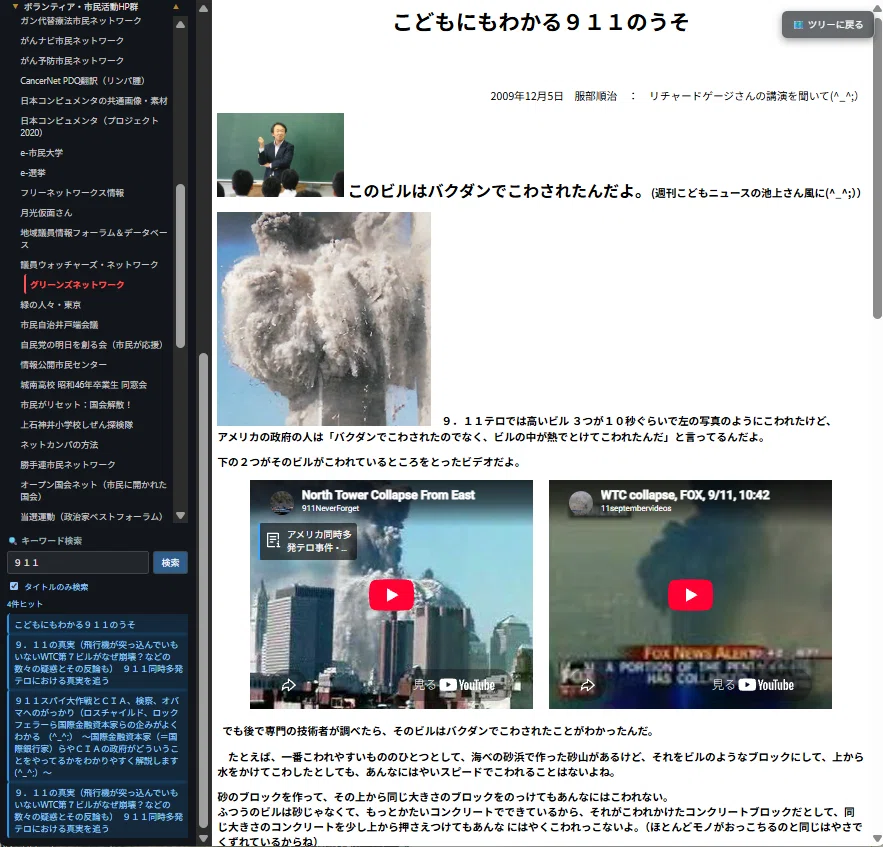This screenshot has width=883, height=847.
Task: Open オープン国会ネット item
Action: 93,491
